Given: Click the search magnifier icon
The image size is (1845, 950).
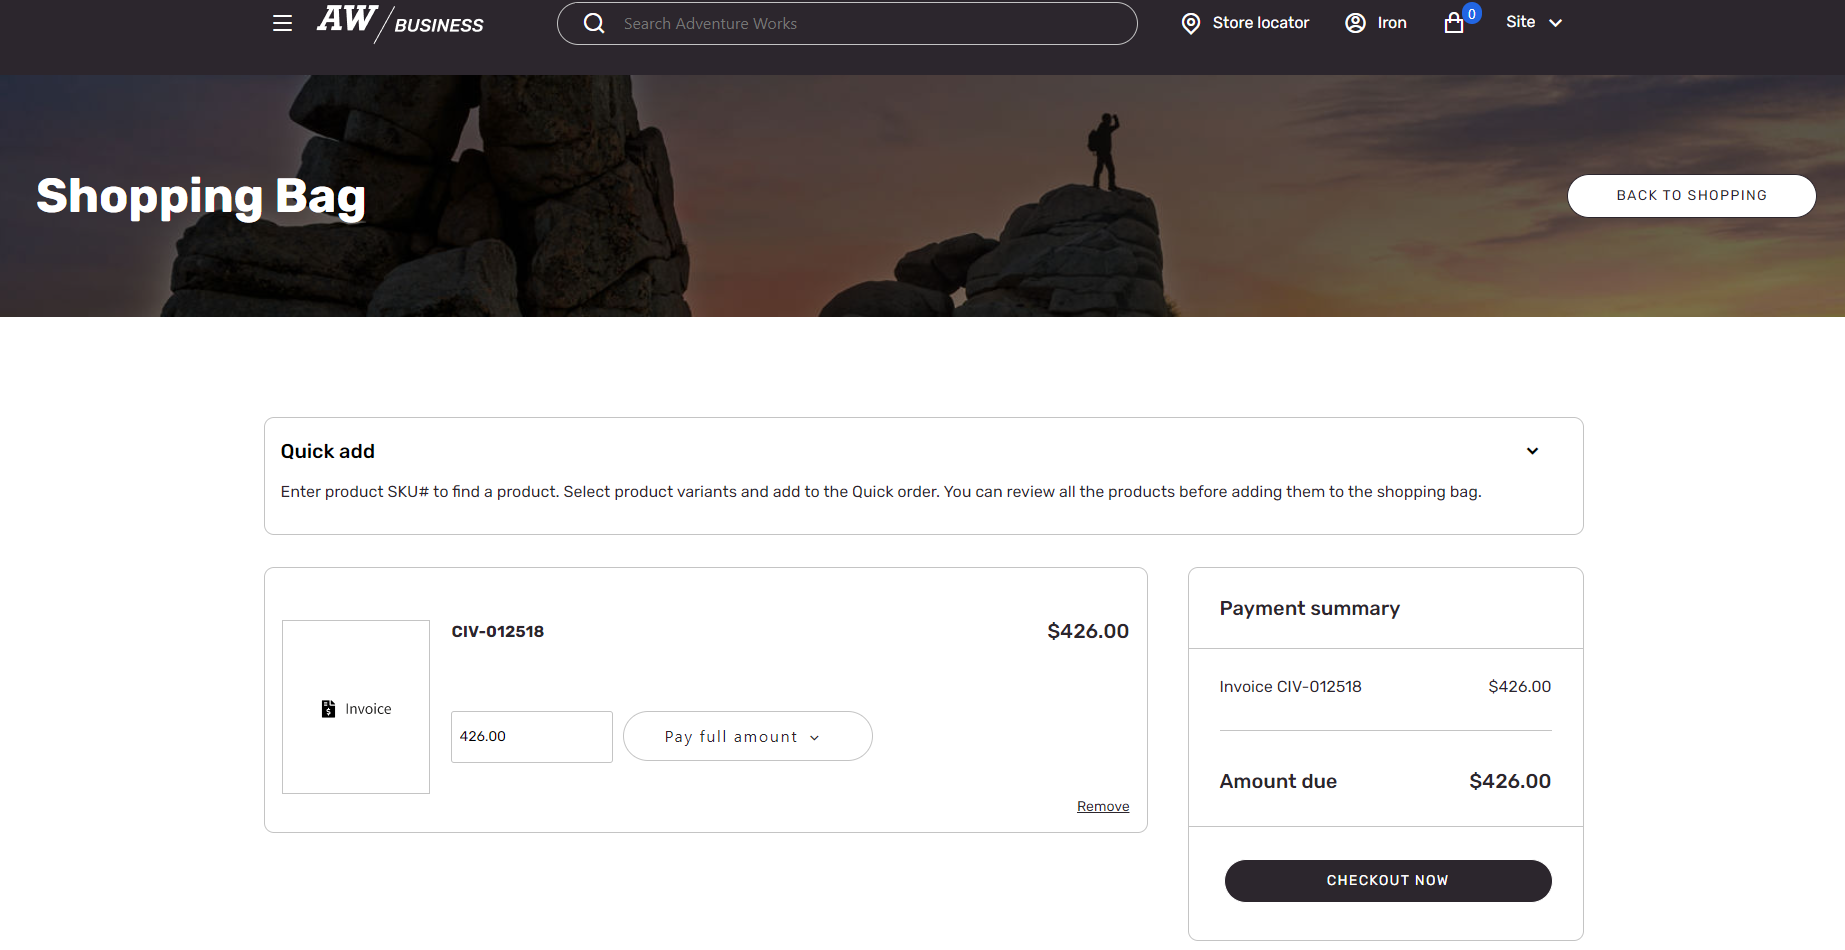Looking at the screenshot, I should pos(594,23).
